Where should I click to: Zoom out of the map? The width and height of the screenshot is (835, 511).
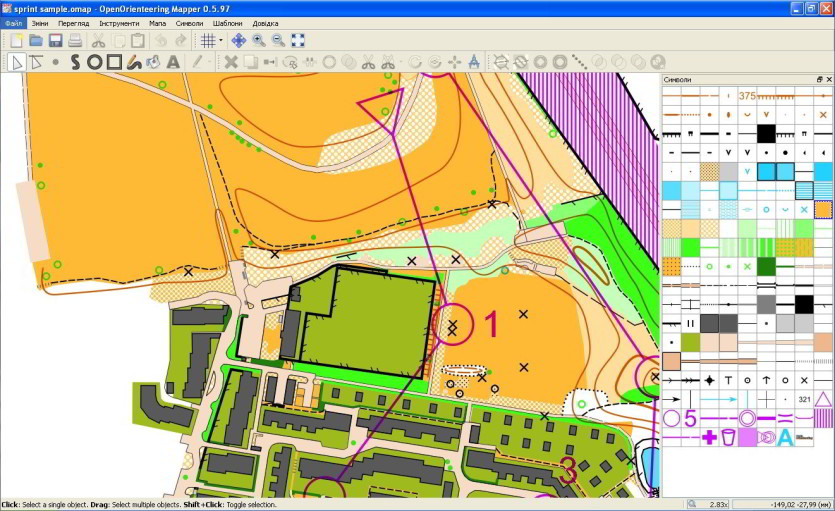point(278,40)
